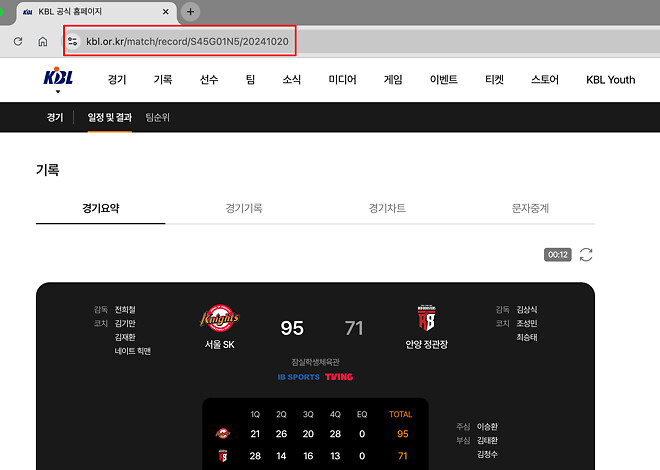Switch to the 경기요약 tab
660x470 pixels.
[x=101, y=208]
